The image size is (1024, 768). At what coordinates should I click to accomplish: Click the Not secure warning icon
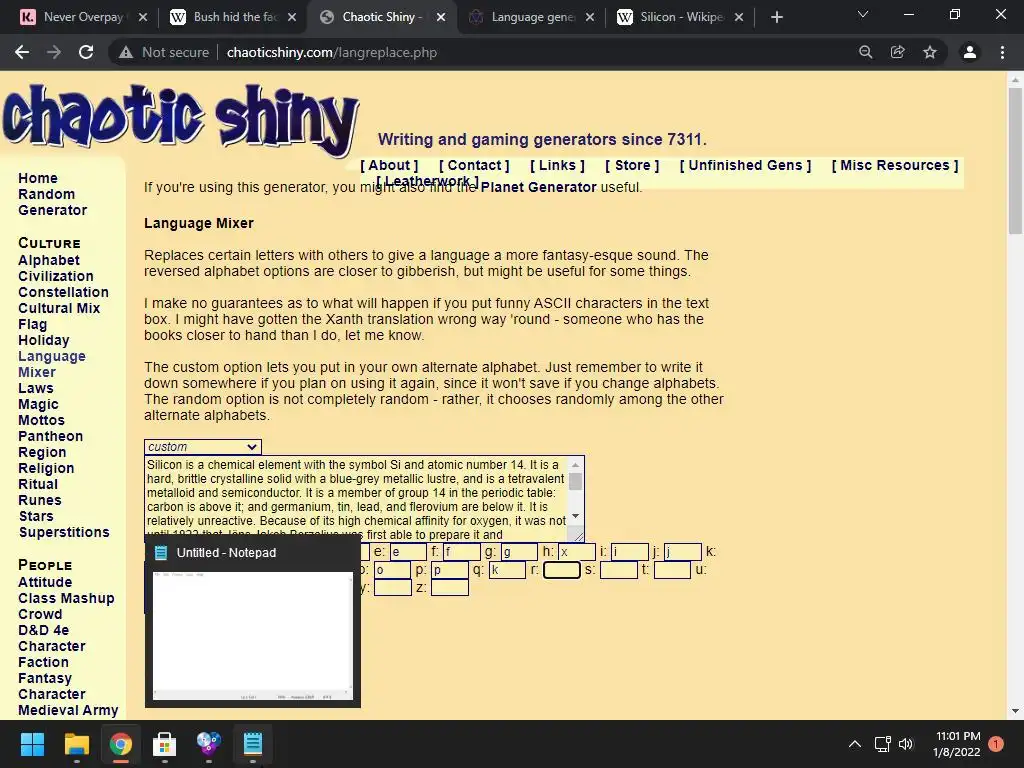pyautogui.click(x=126, y=52)
